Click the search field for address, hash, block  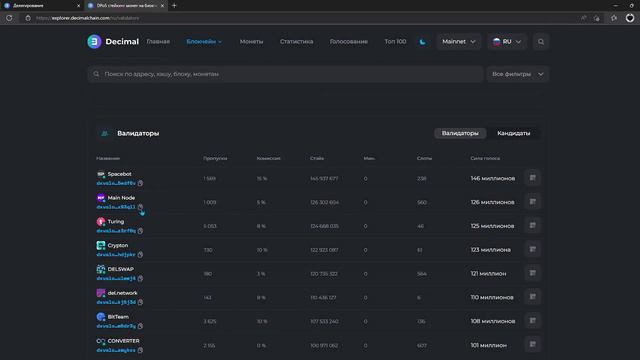point(286,74)
